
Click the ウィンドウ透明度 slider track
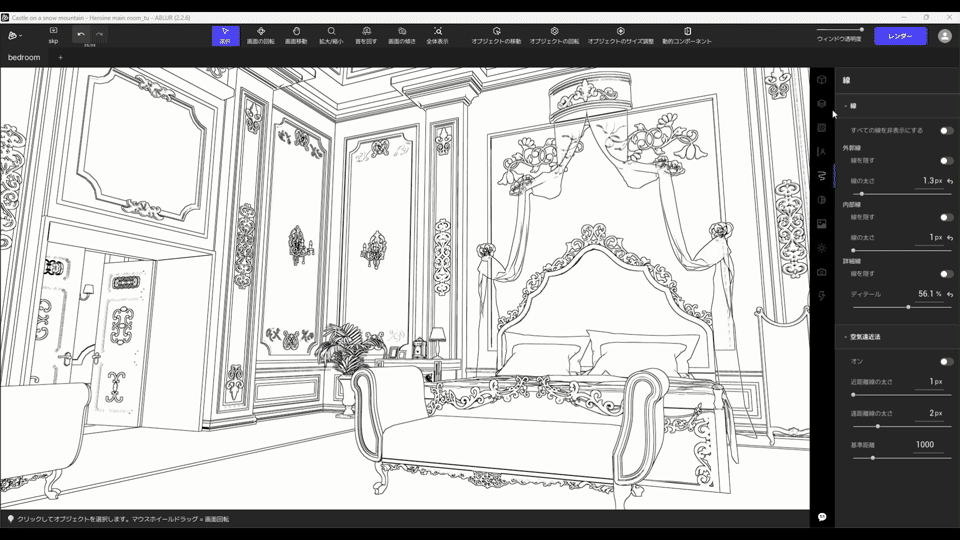839,29
